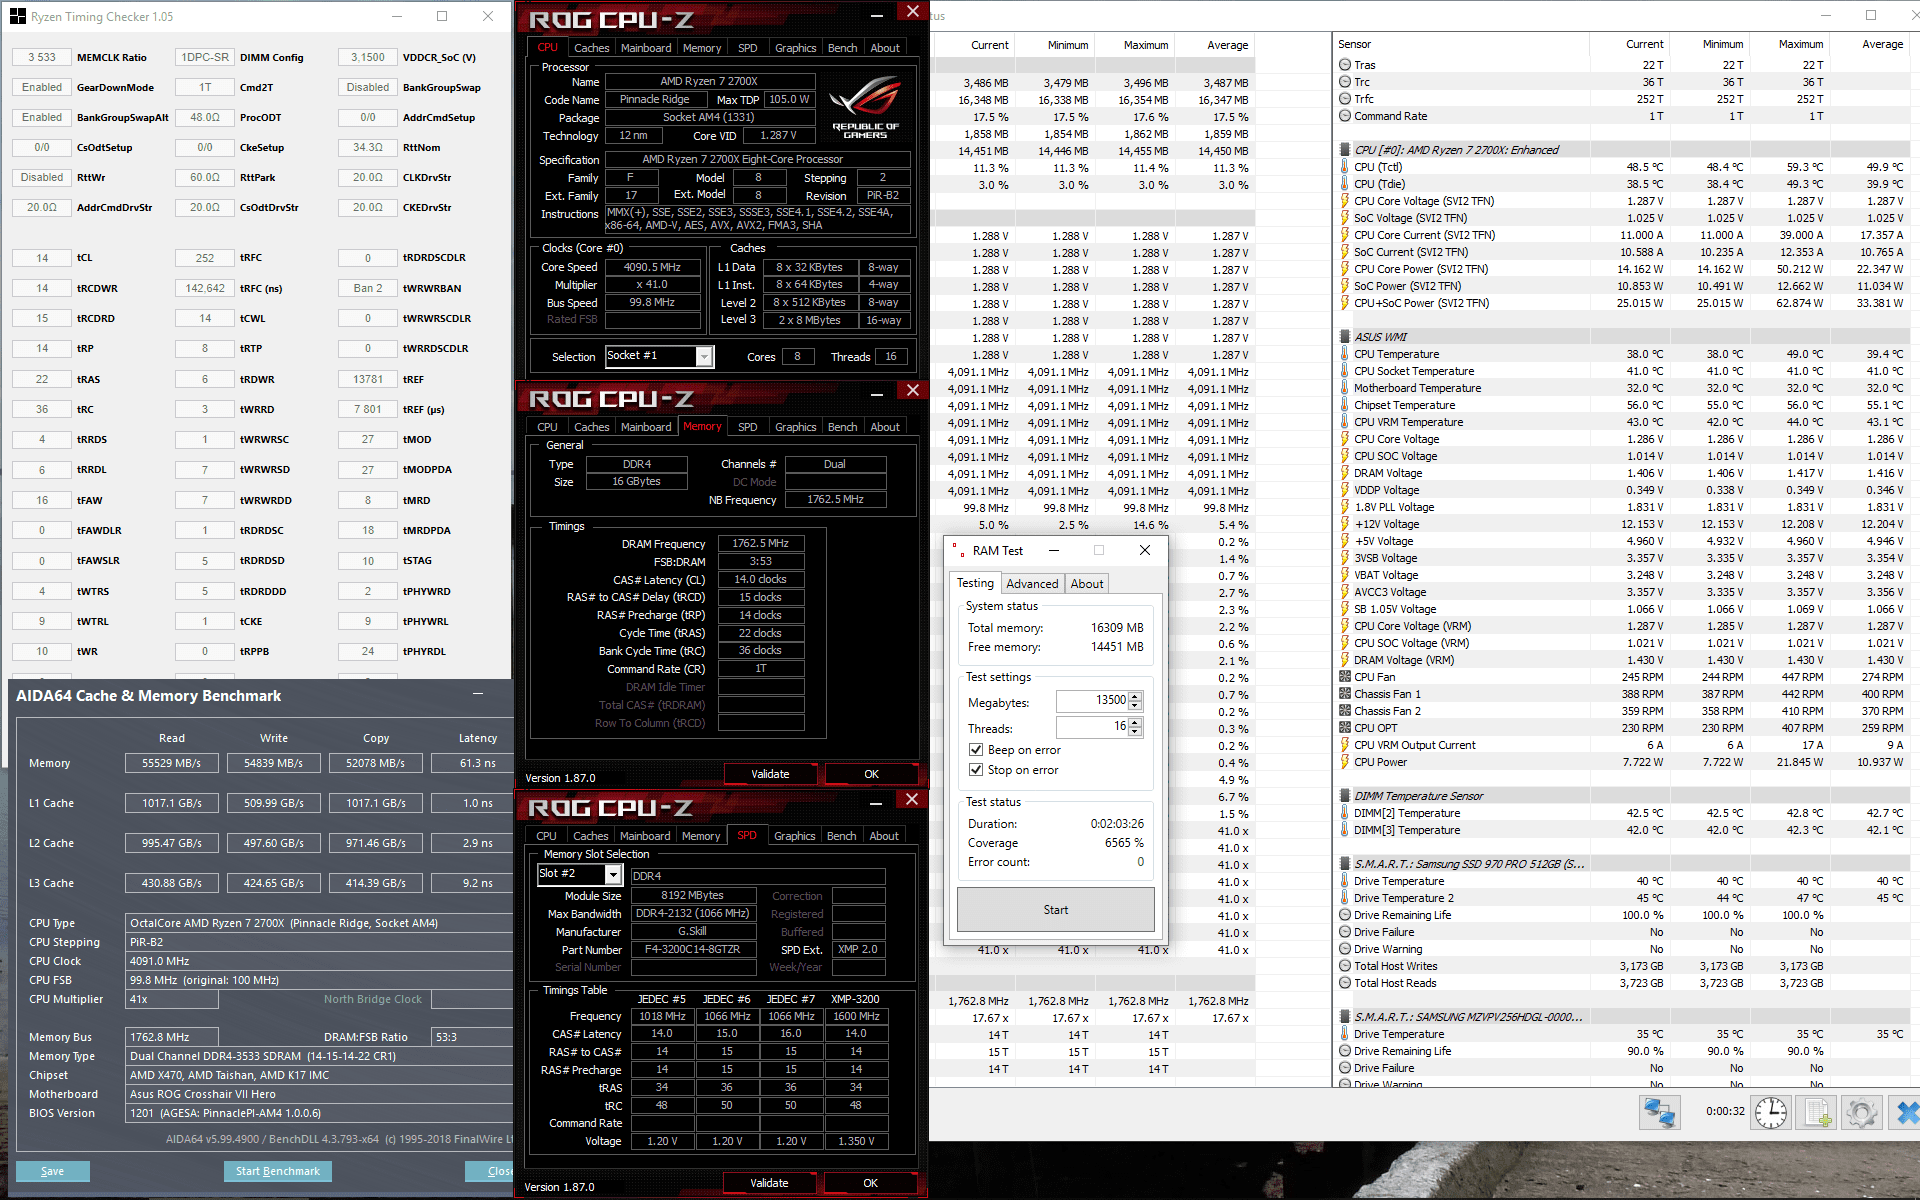1920x1200 pixels.
Task: Click Validate in CPU-Z SPD slot window
Action: [x=769, y=1183]
